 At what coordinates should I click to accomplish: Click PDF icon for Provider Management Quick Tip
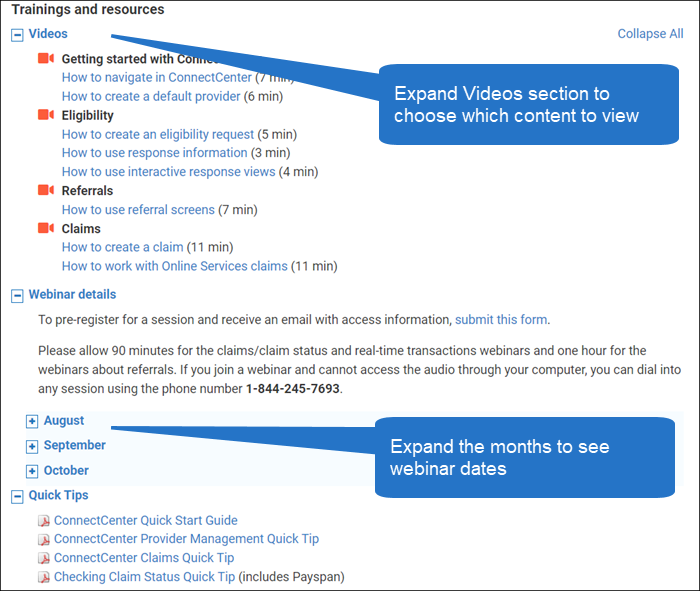click(44, 540)
